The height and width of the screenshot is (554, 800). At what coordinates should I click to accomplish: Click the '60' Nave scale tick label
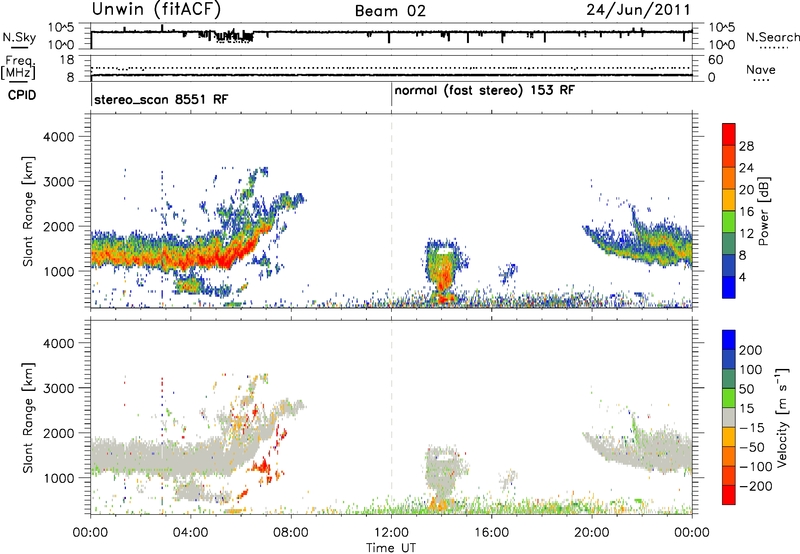click(x=715, y=60)
